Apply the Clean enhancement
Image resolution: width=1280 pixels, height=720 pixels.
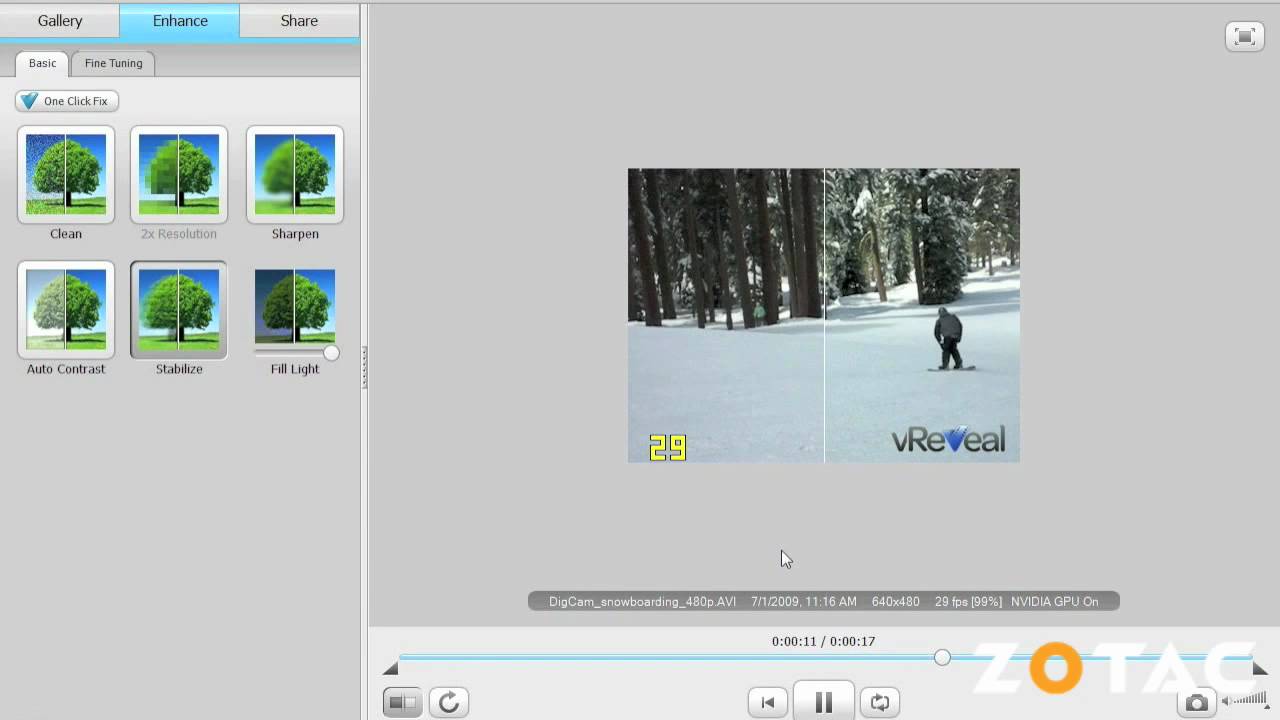tap(66, 175)
